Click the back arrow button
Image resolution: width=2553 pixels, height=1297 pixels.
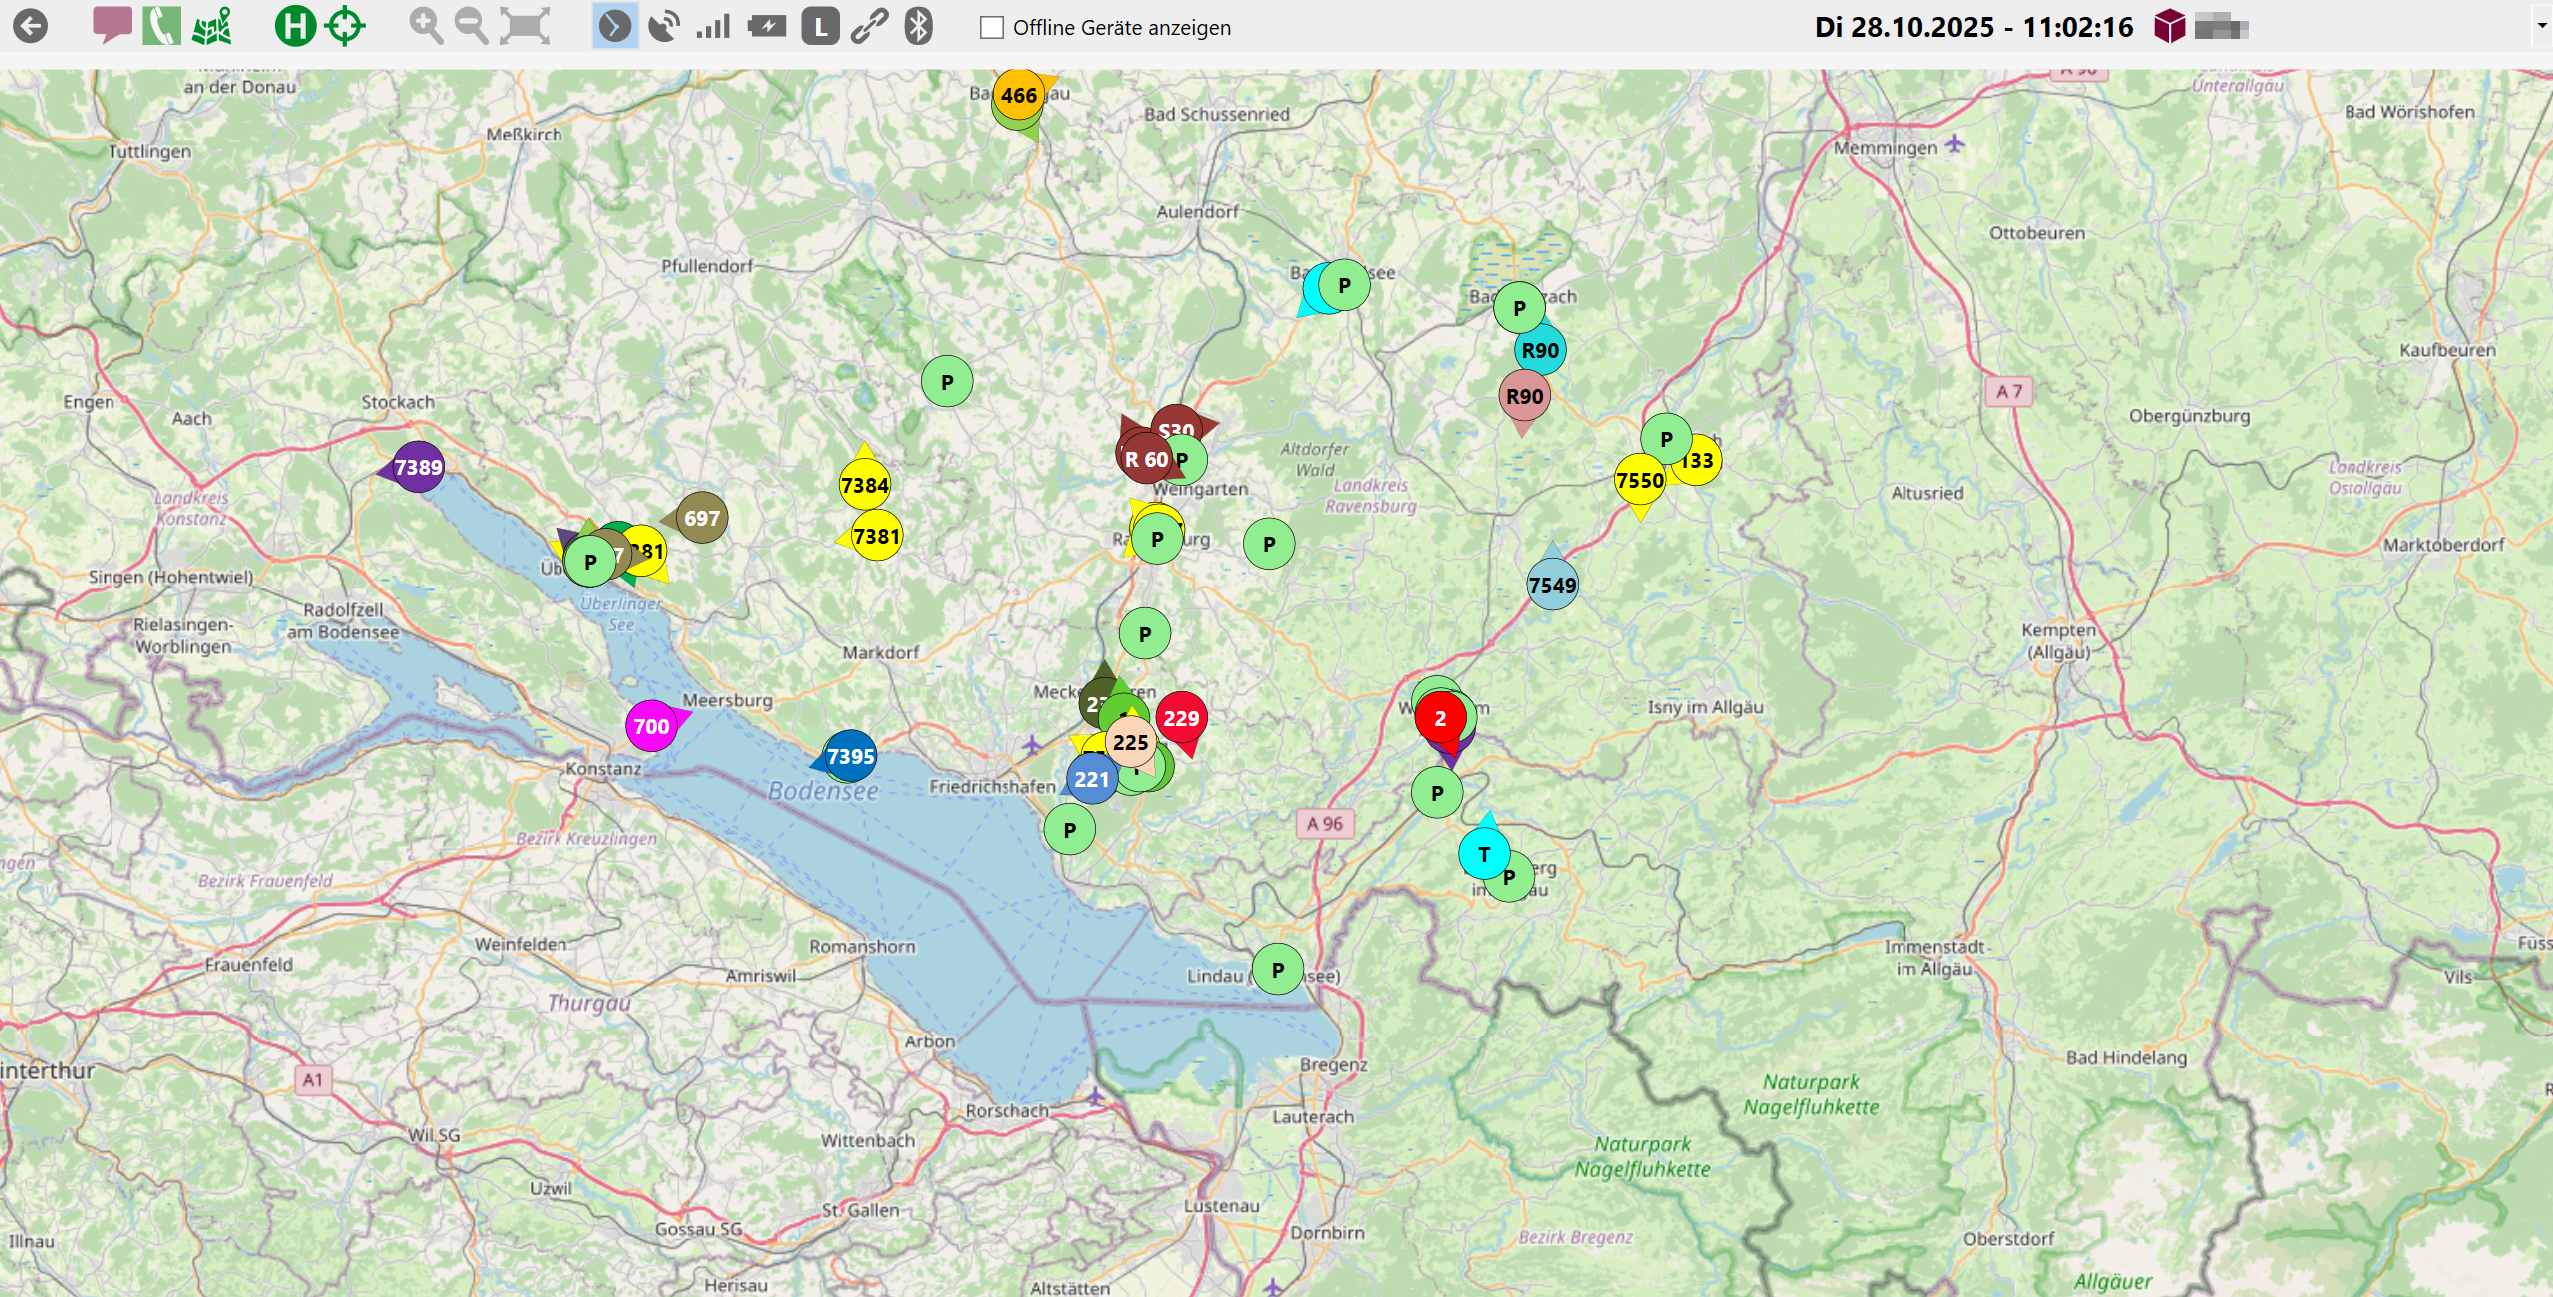[30, 26]
